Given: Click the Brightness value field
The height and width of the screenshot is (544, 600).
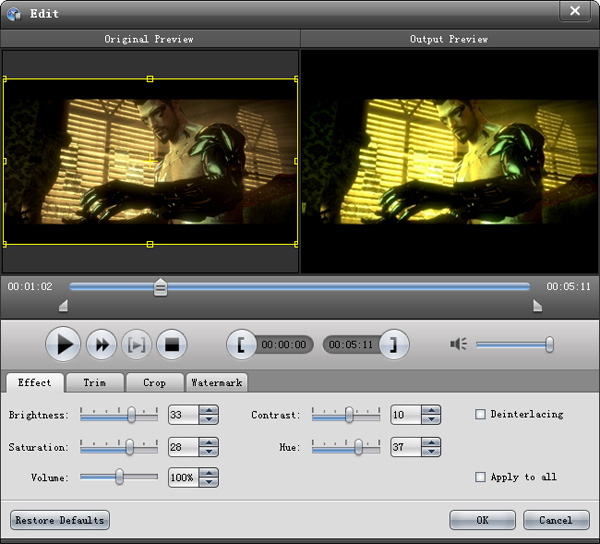Looking at the screenshot, I should point(183,415).
